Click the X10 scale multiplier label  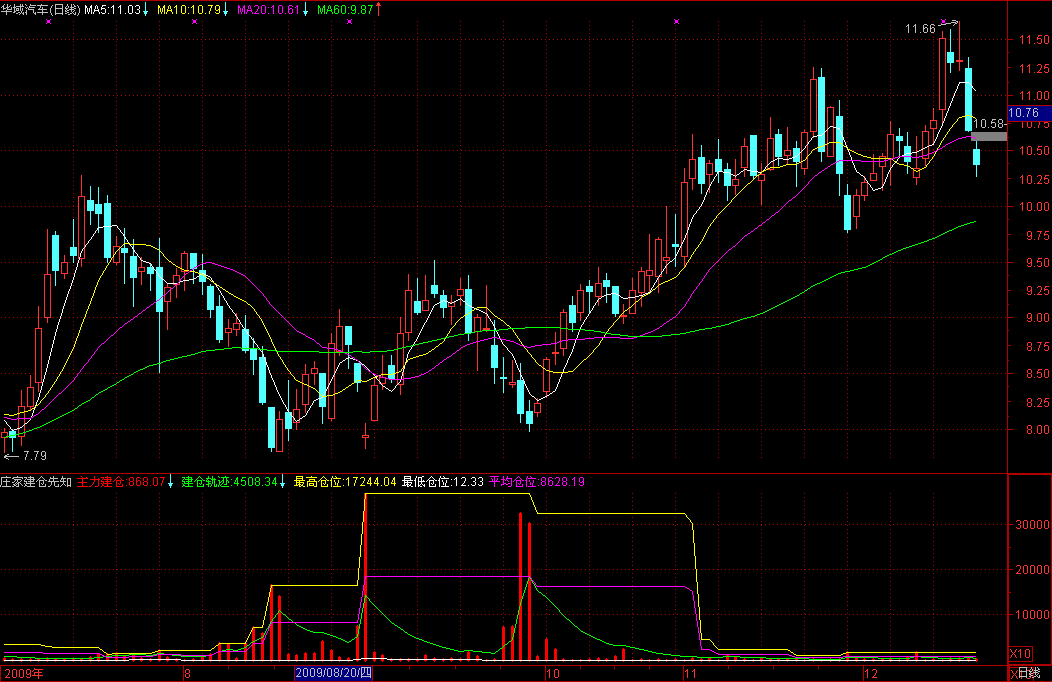(x=1021, y=653)
